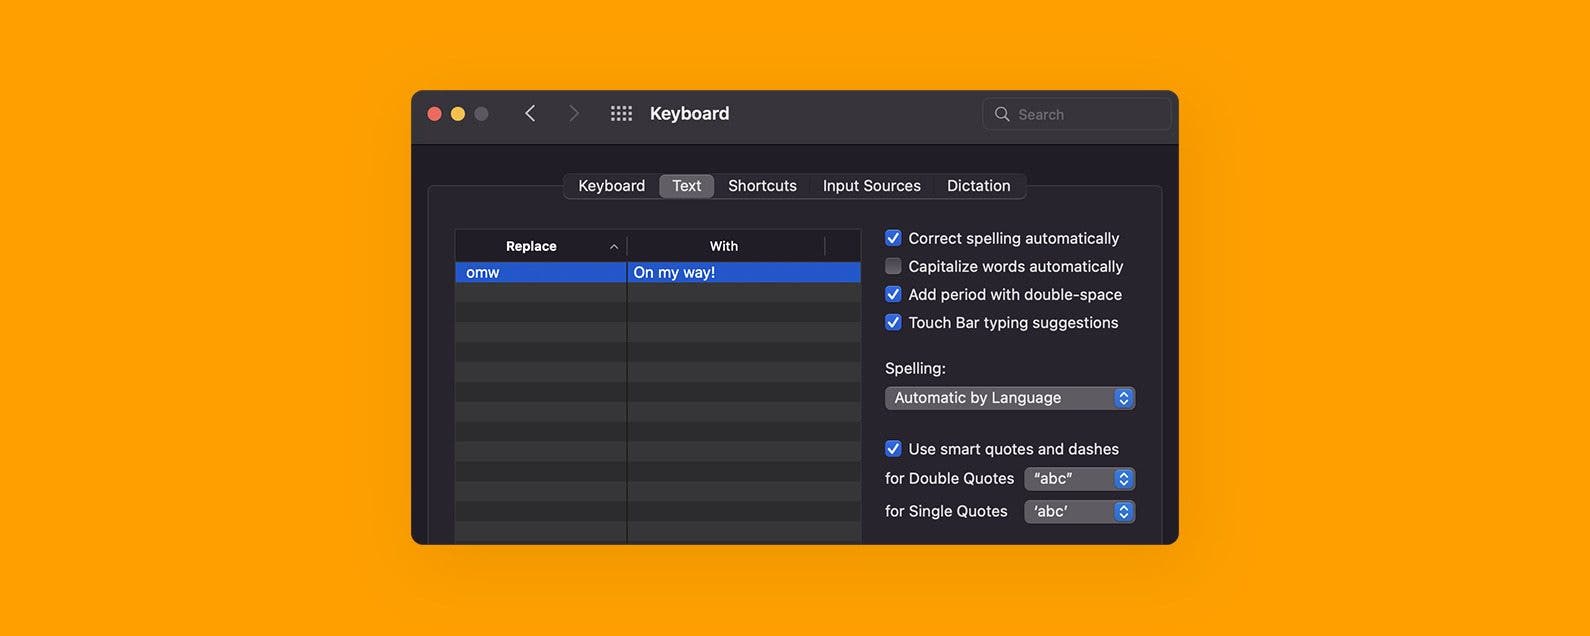Go back with the left chevron
The image size is (1590, 636).
coord(530,114)
